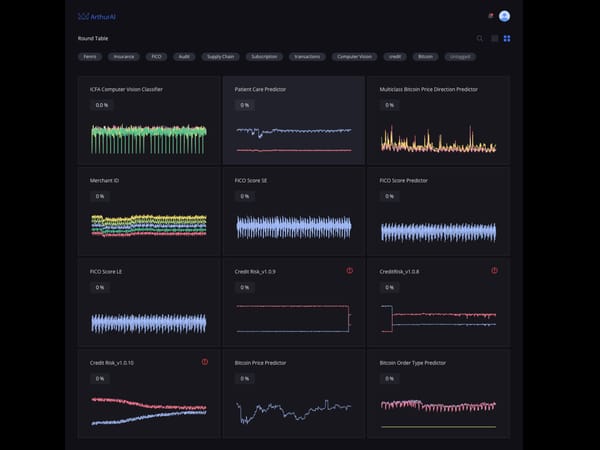The width and height of the screenshot is (600, 450).
Task: Switch to list view layout
Action: 494,38
